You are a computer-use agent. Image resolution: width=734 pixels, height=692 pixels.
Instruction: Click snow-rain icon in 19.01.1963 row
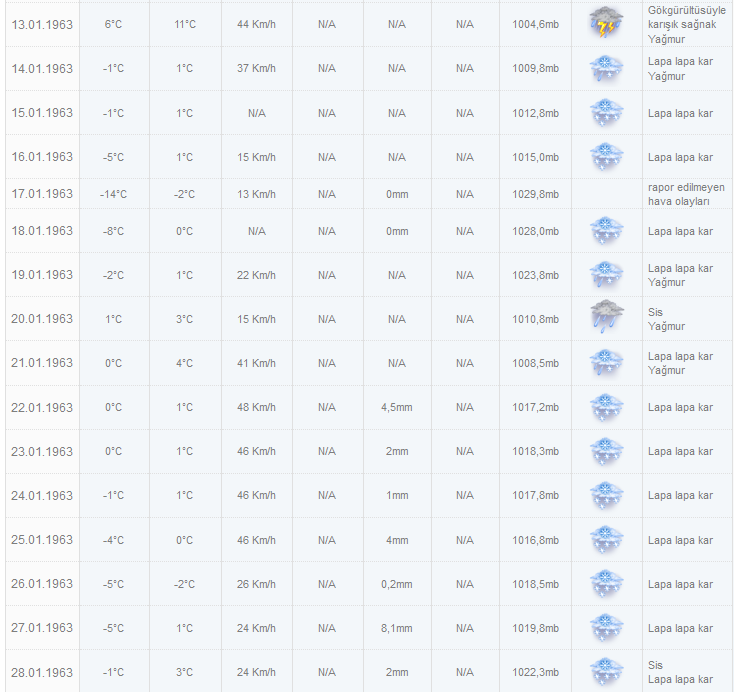(606, 275)
